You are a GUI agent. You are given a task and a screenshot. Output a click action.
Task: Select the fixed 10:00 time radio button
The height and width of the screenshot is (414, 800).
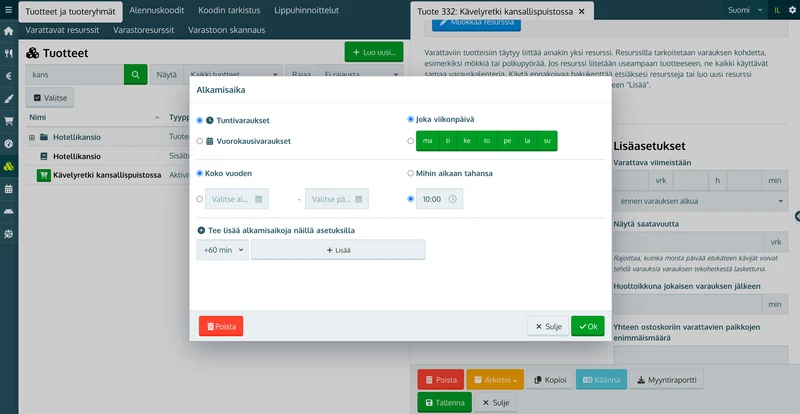(410, 199)
